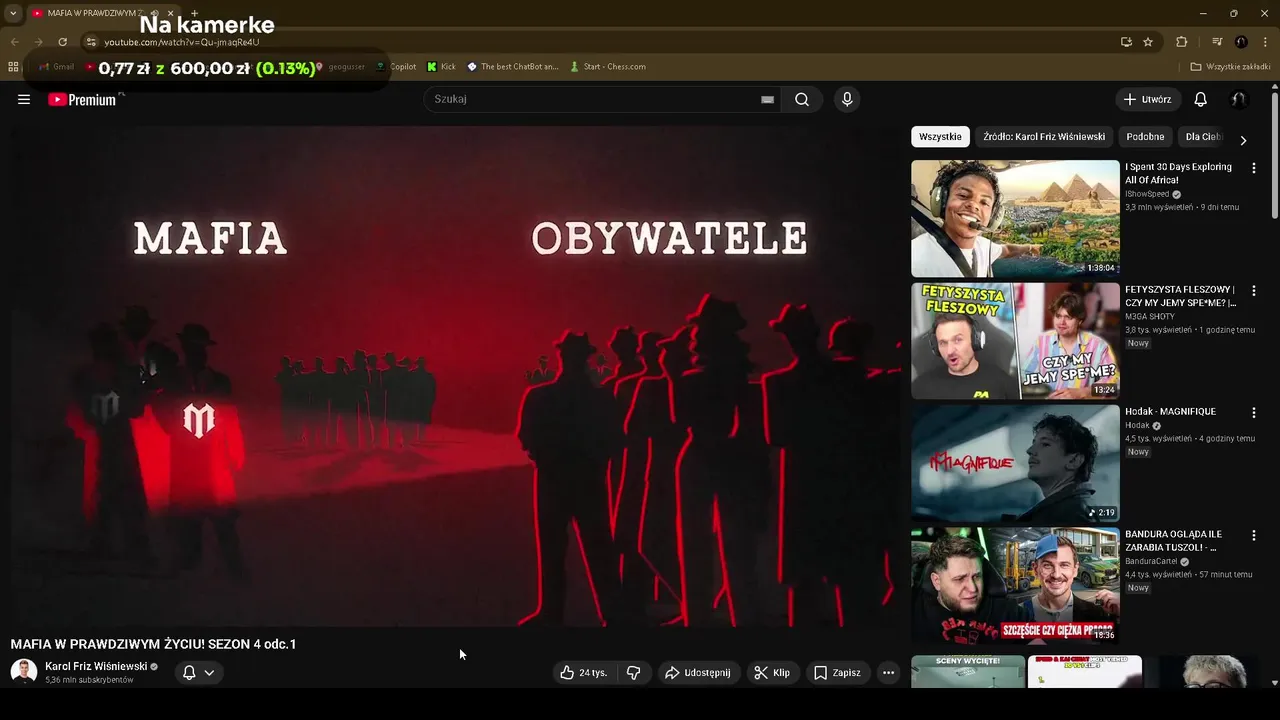The height and width of the screenshot is (720, 1280).
Task: Open the Chrome apps grid in bookmarks bar
Action: point(13,67)
